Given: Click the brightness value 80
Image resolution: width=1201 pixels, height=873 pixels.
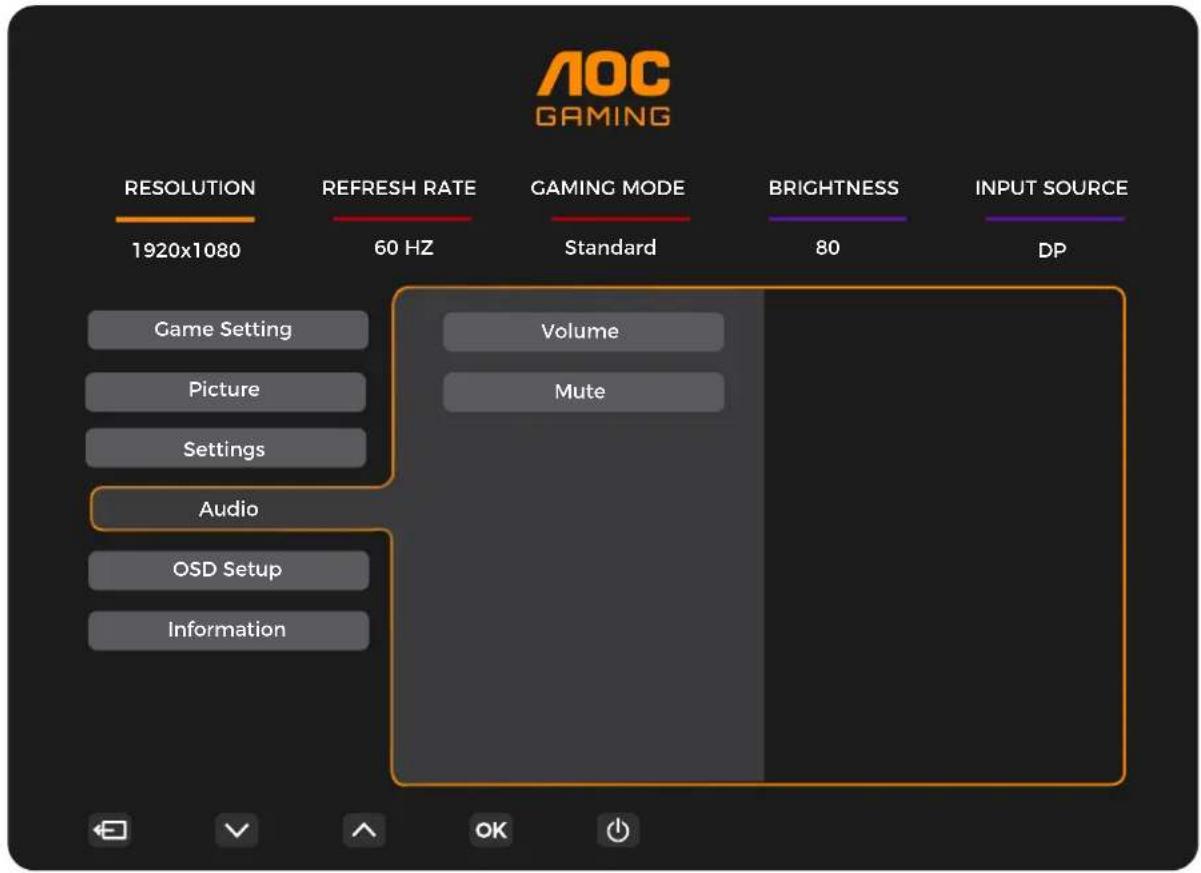Looking at the screenshot, I should [x=827, y=247].
